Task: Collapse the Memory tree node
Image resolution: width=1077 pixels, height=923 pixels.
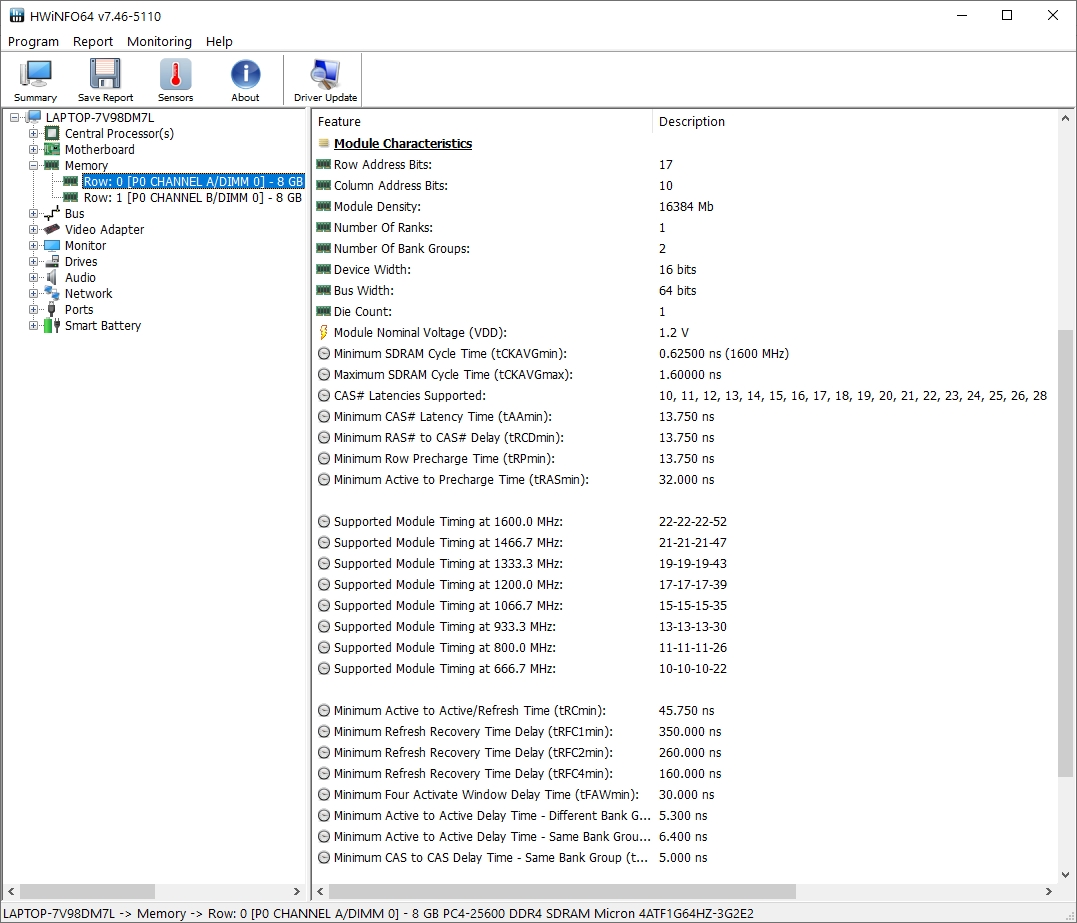Action: [34, 165]
